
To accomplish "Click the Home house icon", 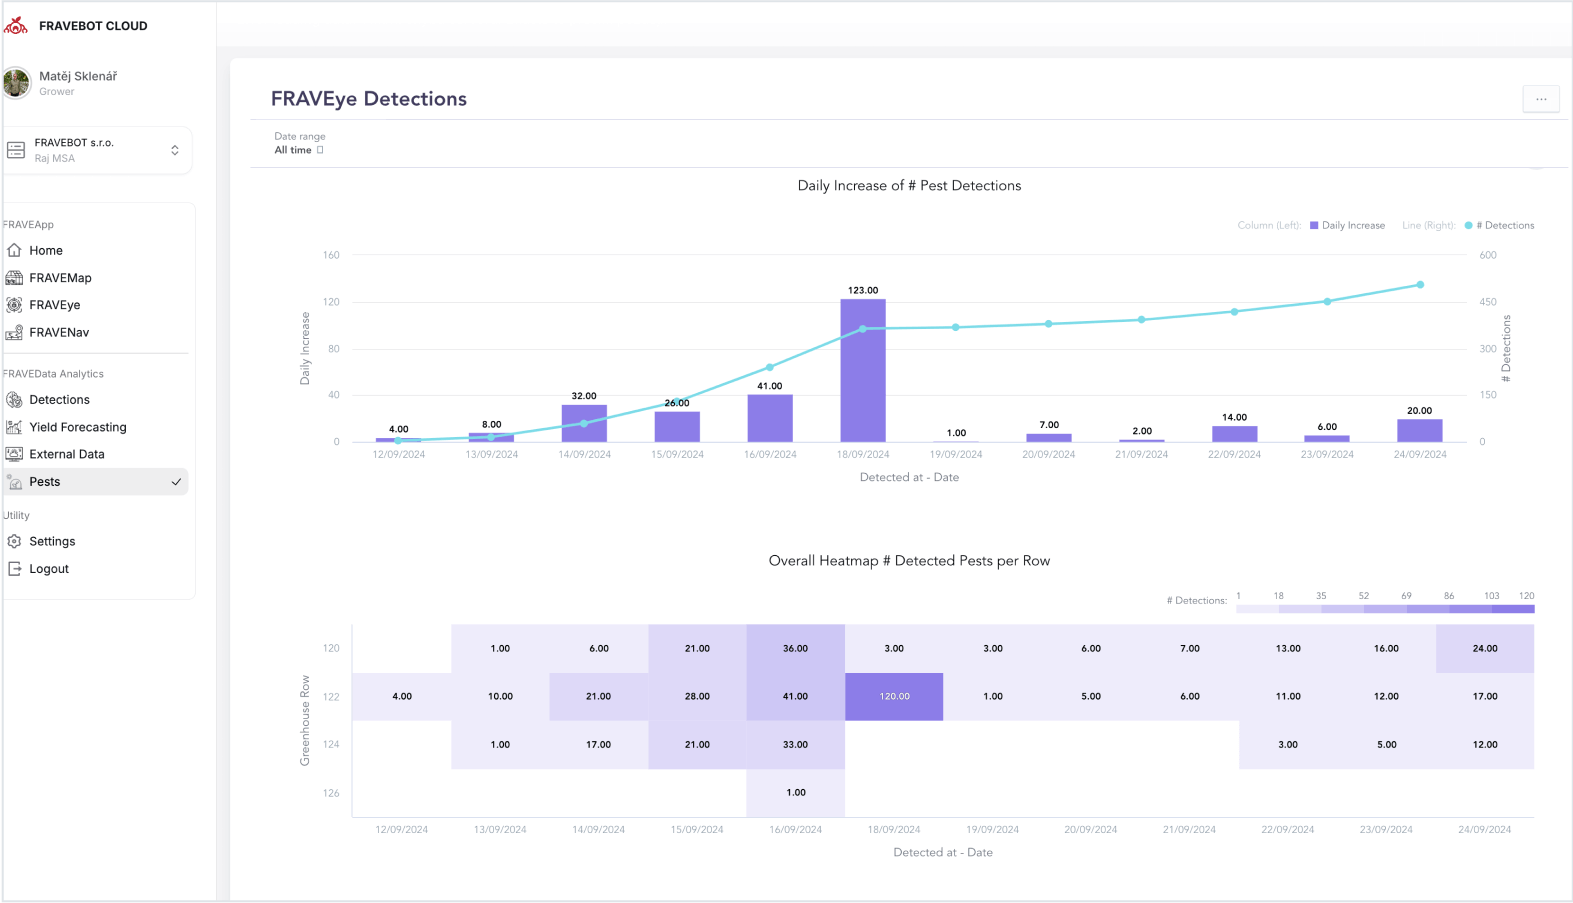I will click(14, 250).
